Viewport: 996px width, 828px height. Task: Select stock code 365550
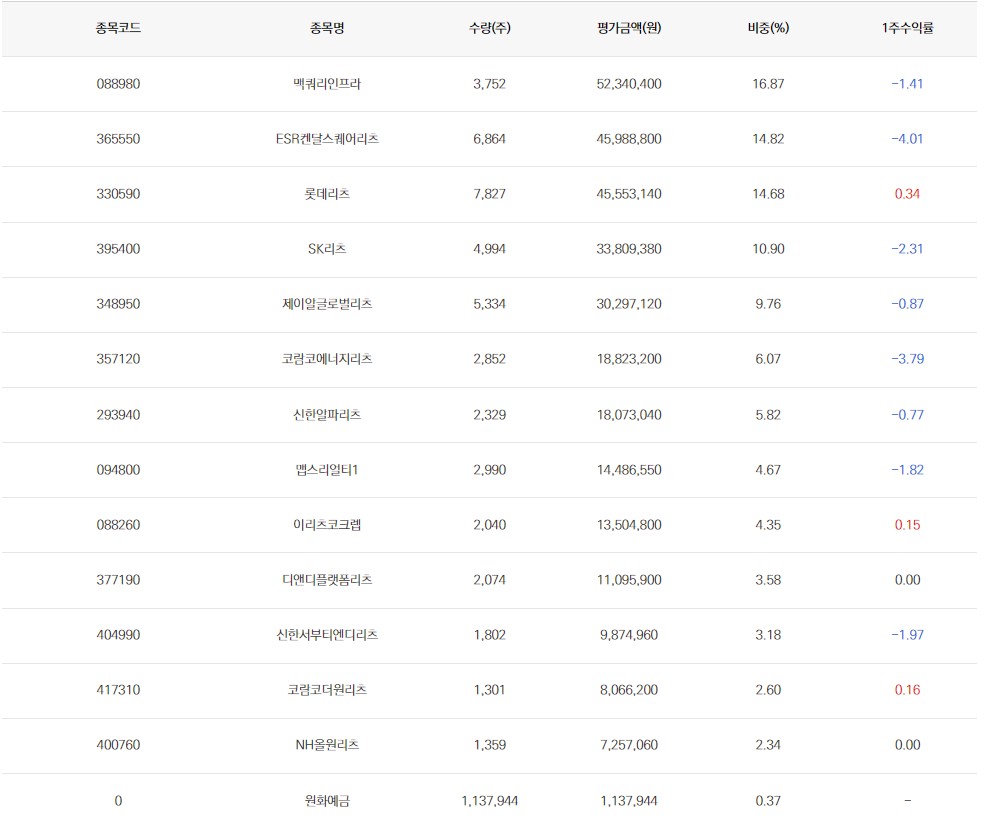(118, 139)
